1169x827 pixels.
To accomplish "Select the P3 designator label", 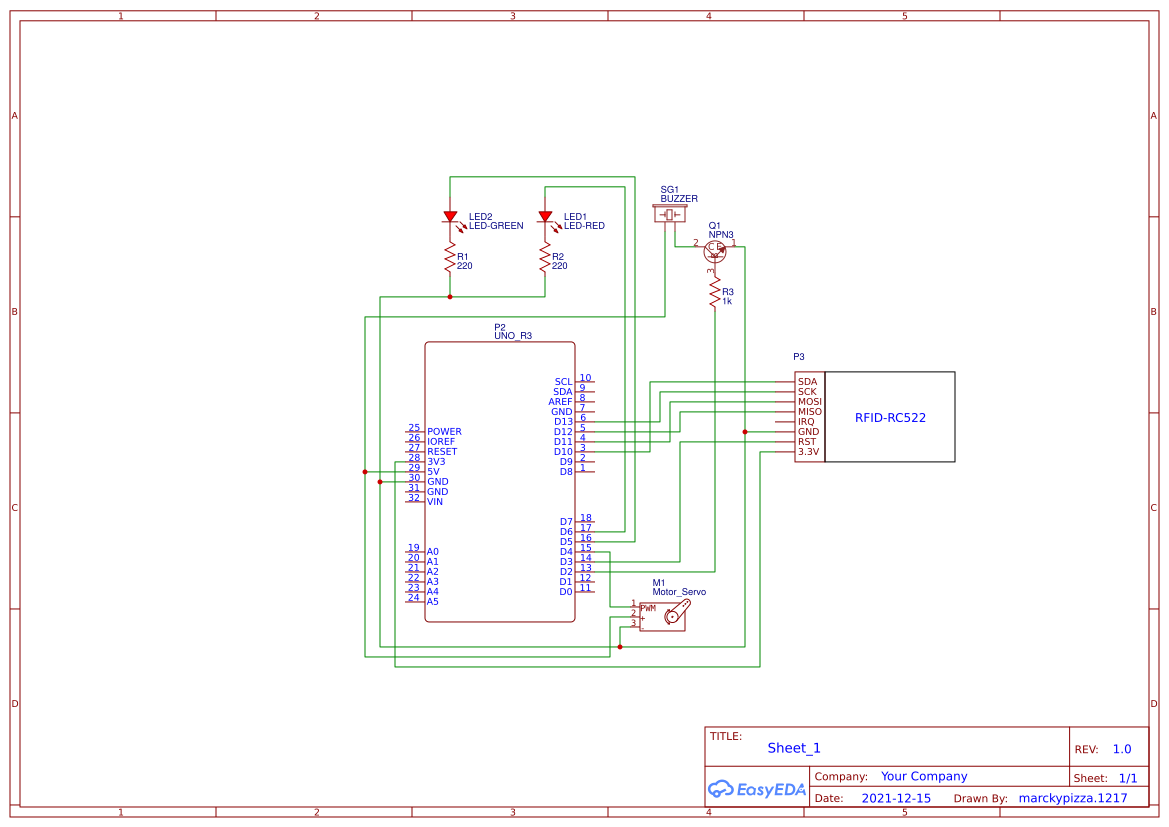I will pos(798,357).
